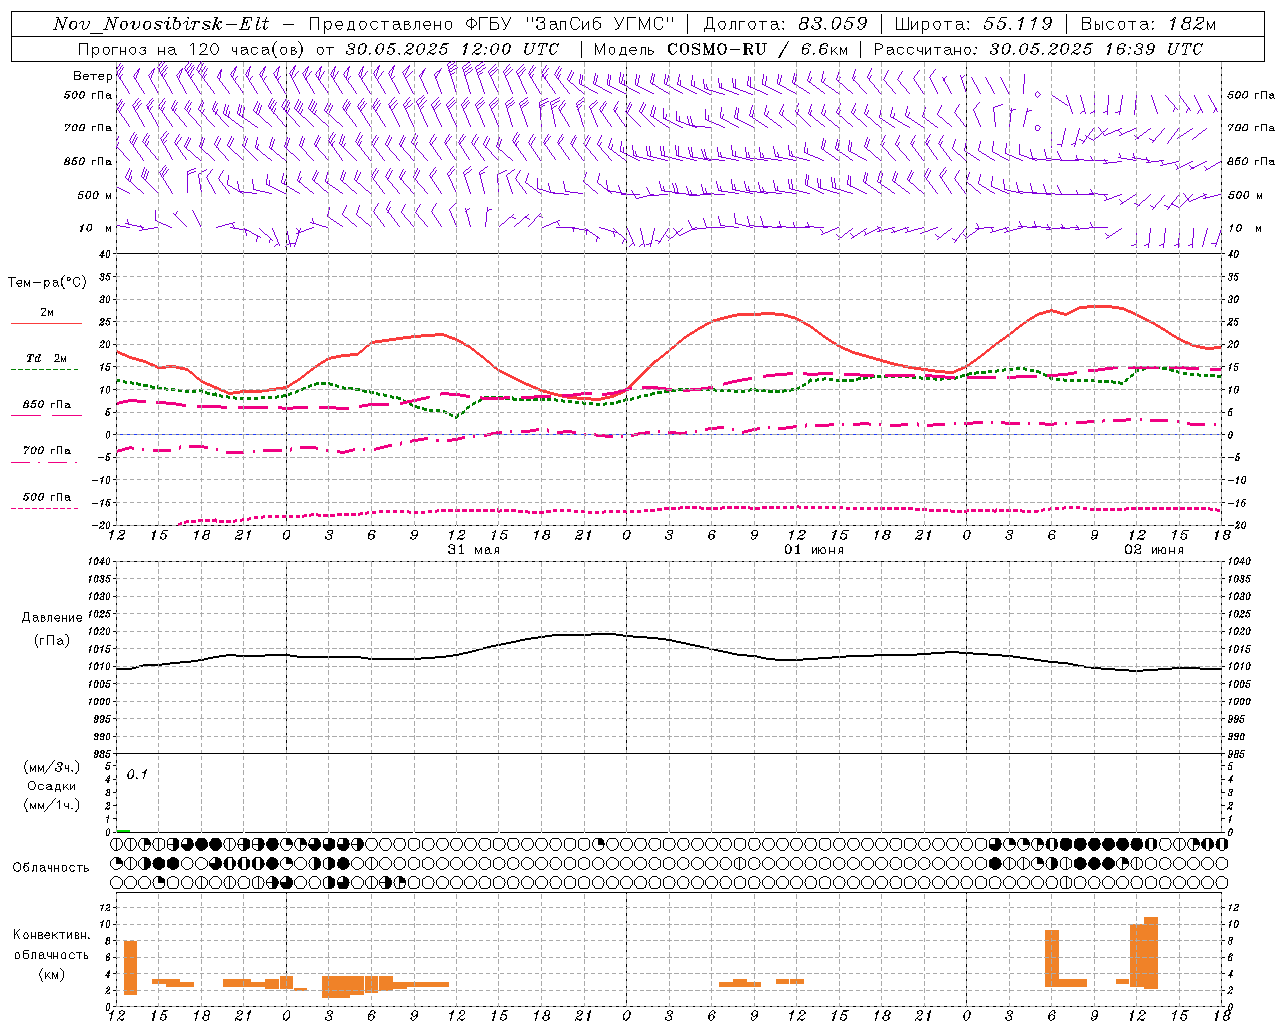The height and width of the screenshot is (1024, 1280).
Task: Select the Долгота: 83.059 field
Action: pyautogui.click(x=786, y=24)
